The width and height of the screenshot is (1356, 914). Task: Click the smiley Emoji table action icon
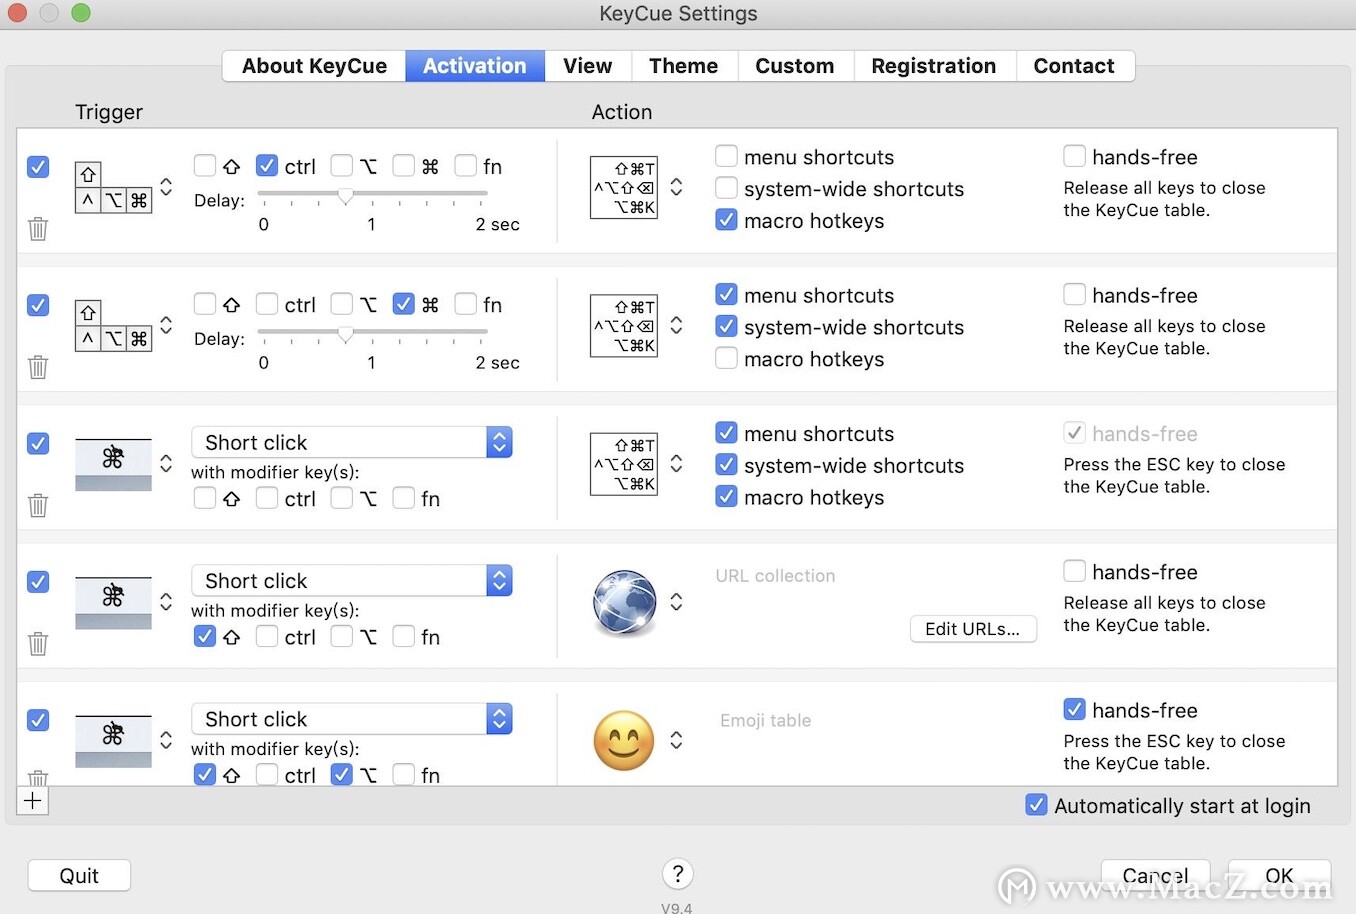coord(624,740)
